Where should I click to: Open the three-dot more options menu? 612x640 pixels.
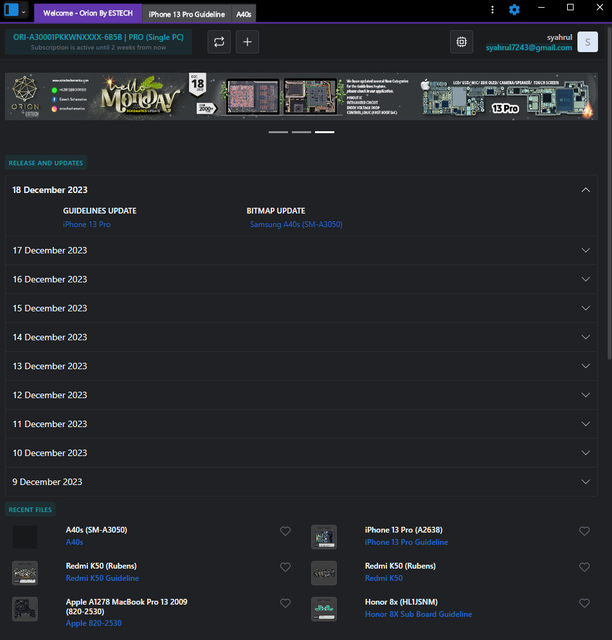pos(492,9)
